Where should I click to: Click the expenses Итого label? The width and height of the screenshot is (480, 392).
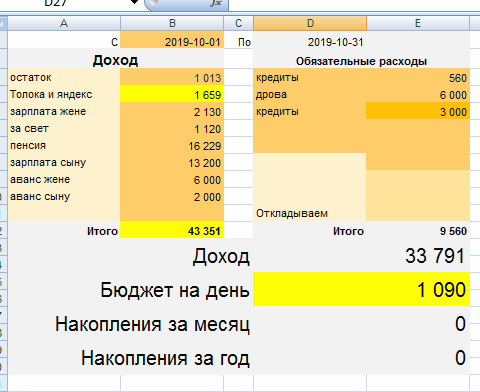[310, 230]
